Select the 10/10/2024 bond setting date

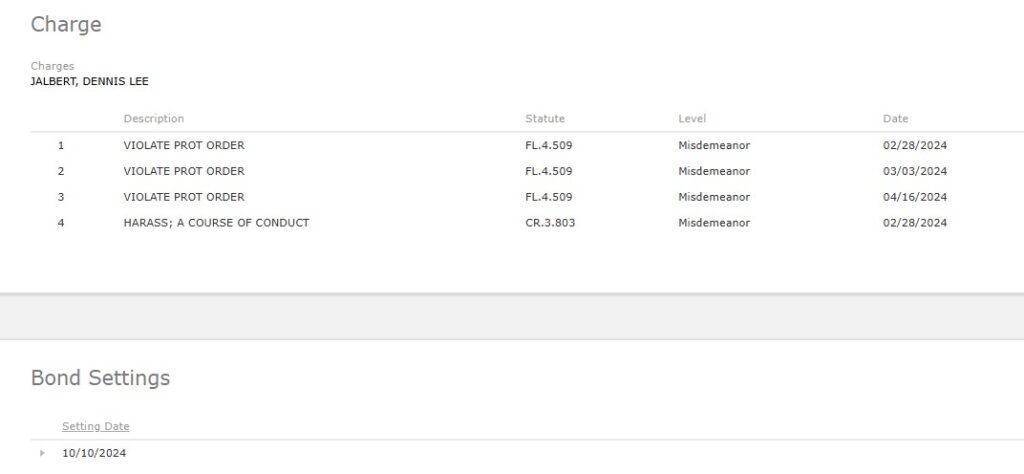pos(94,454)
